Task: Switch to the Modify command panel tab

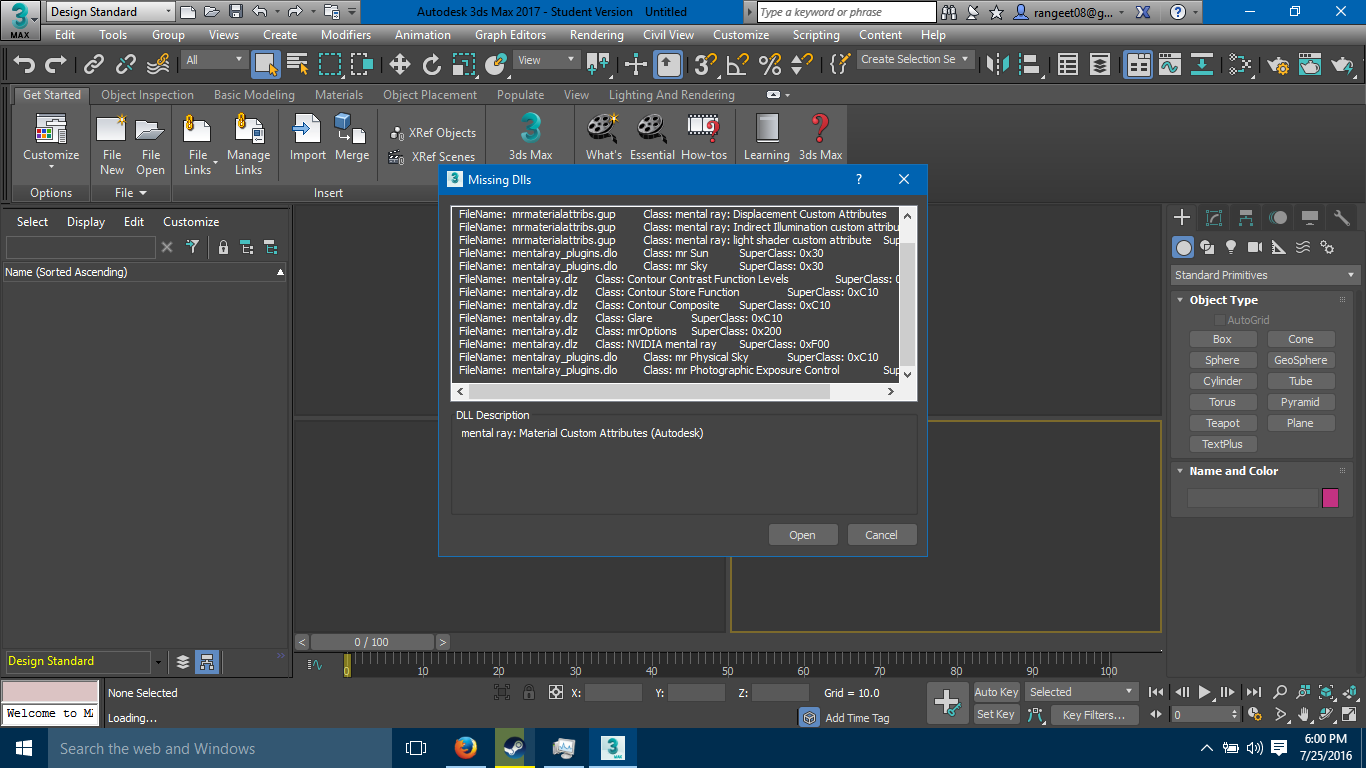Action: pyautogui.click(x=1214, y=217)
